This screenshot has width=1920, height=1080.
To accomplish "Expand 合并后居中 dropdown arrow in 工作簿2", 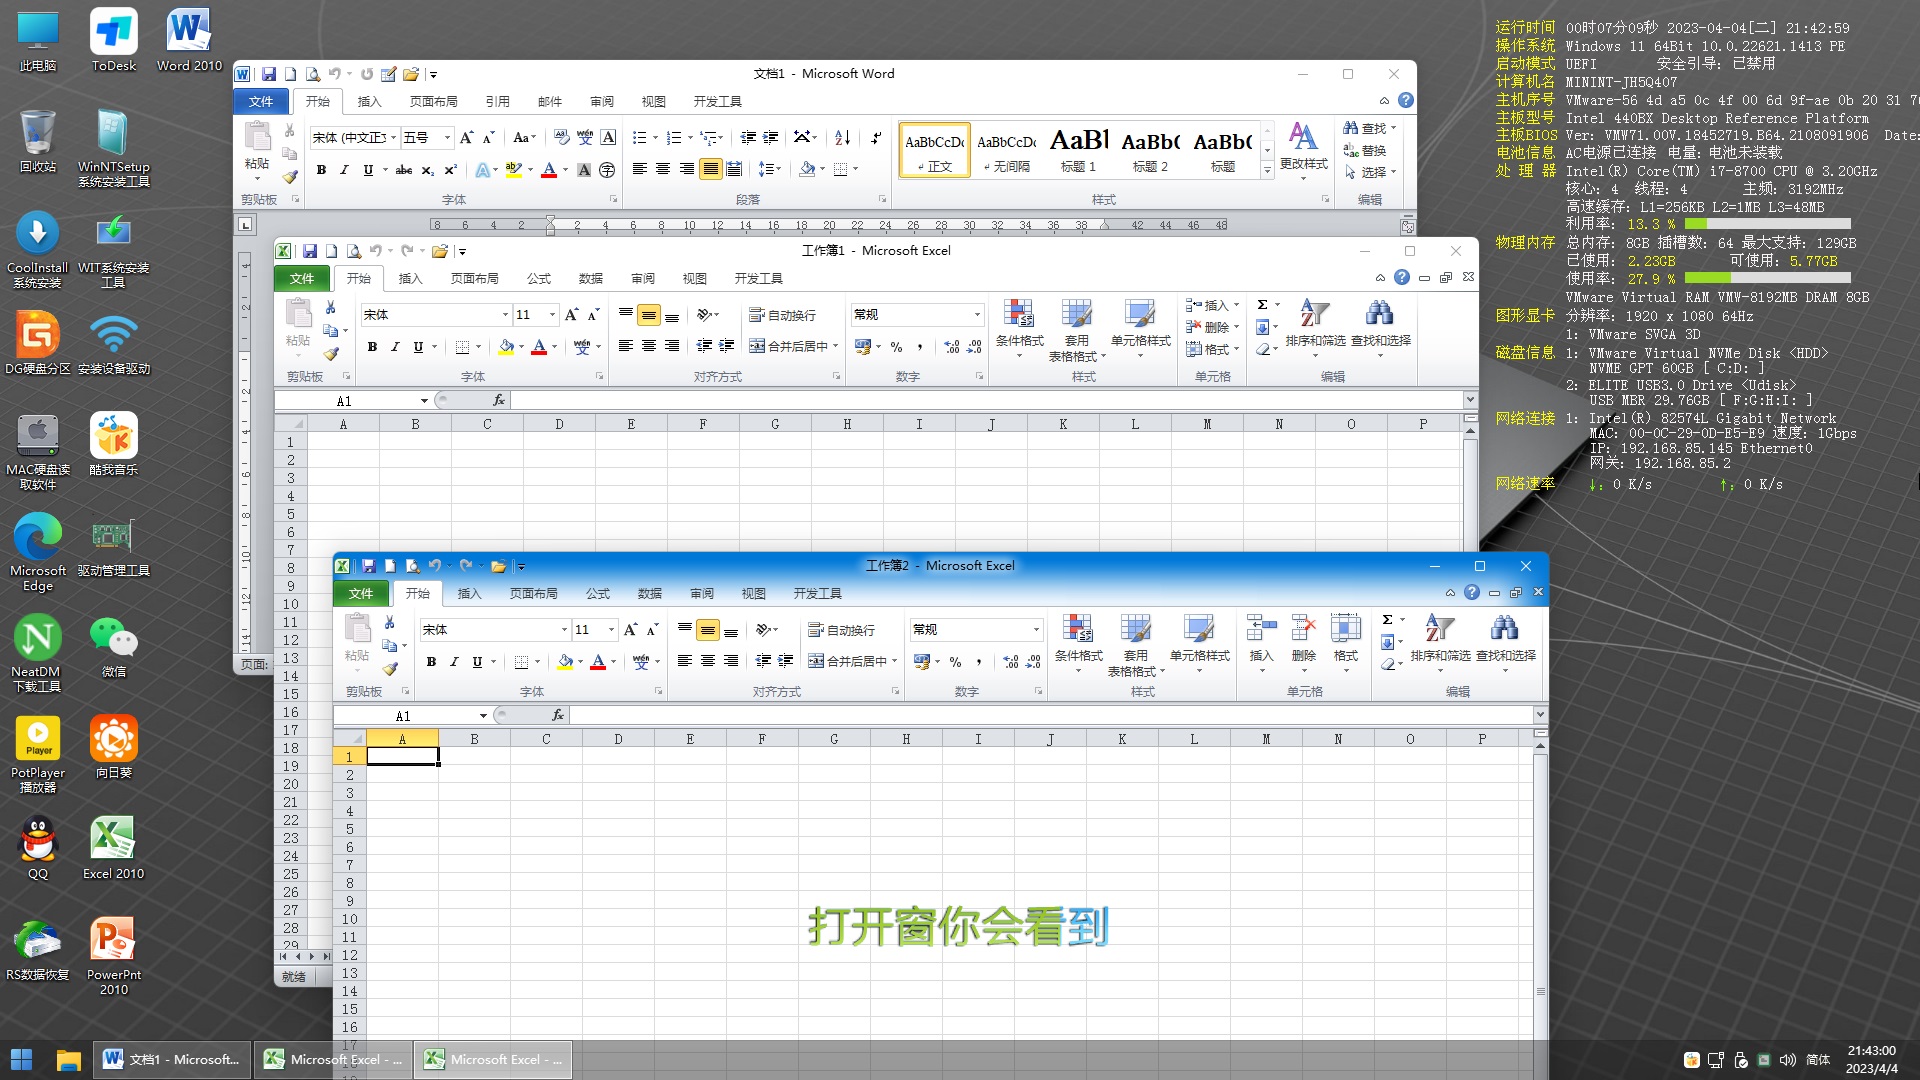I will coord(894,661).
